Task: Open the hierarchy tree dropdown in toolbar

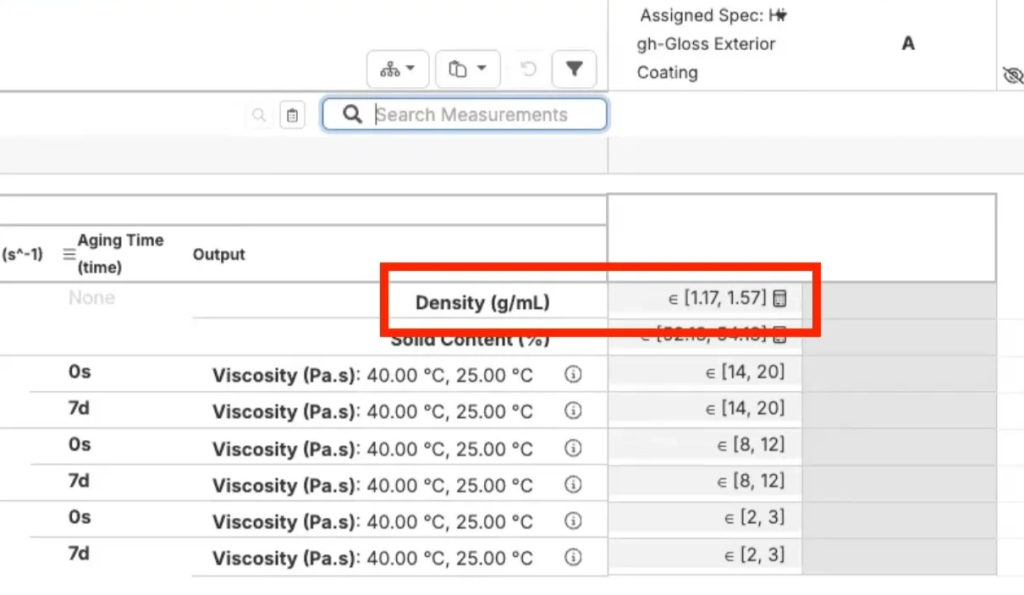Action: [398, 69]
